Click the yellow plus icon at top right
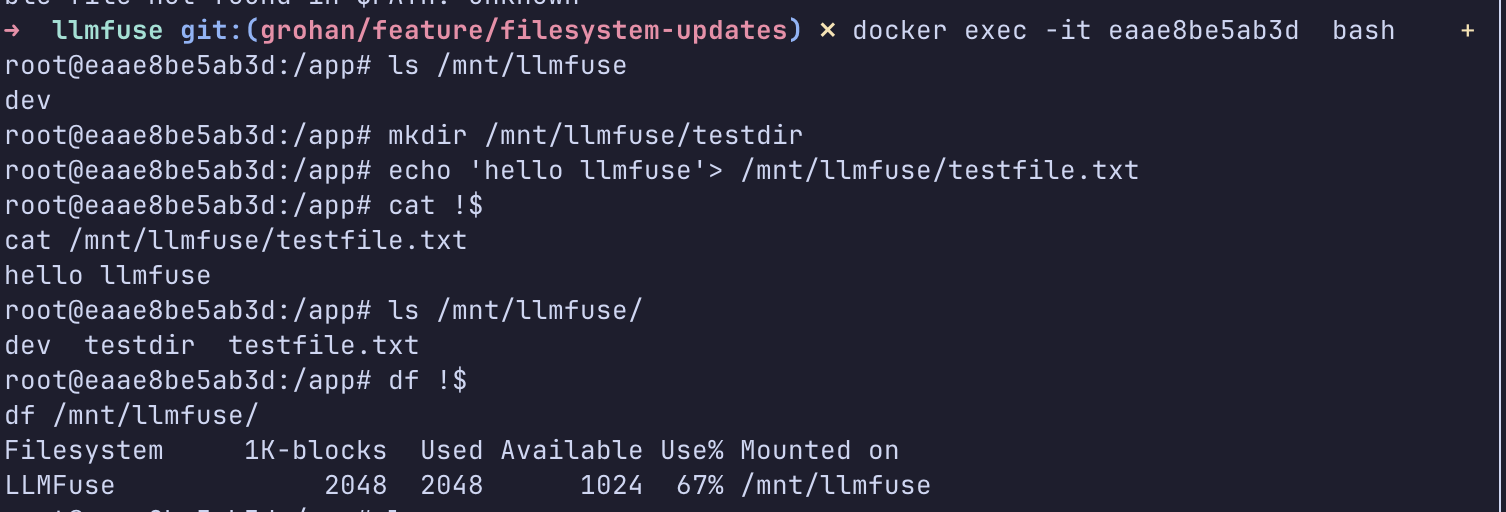 click(x=1467, y=30)
